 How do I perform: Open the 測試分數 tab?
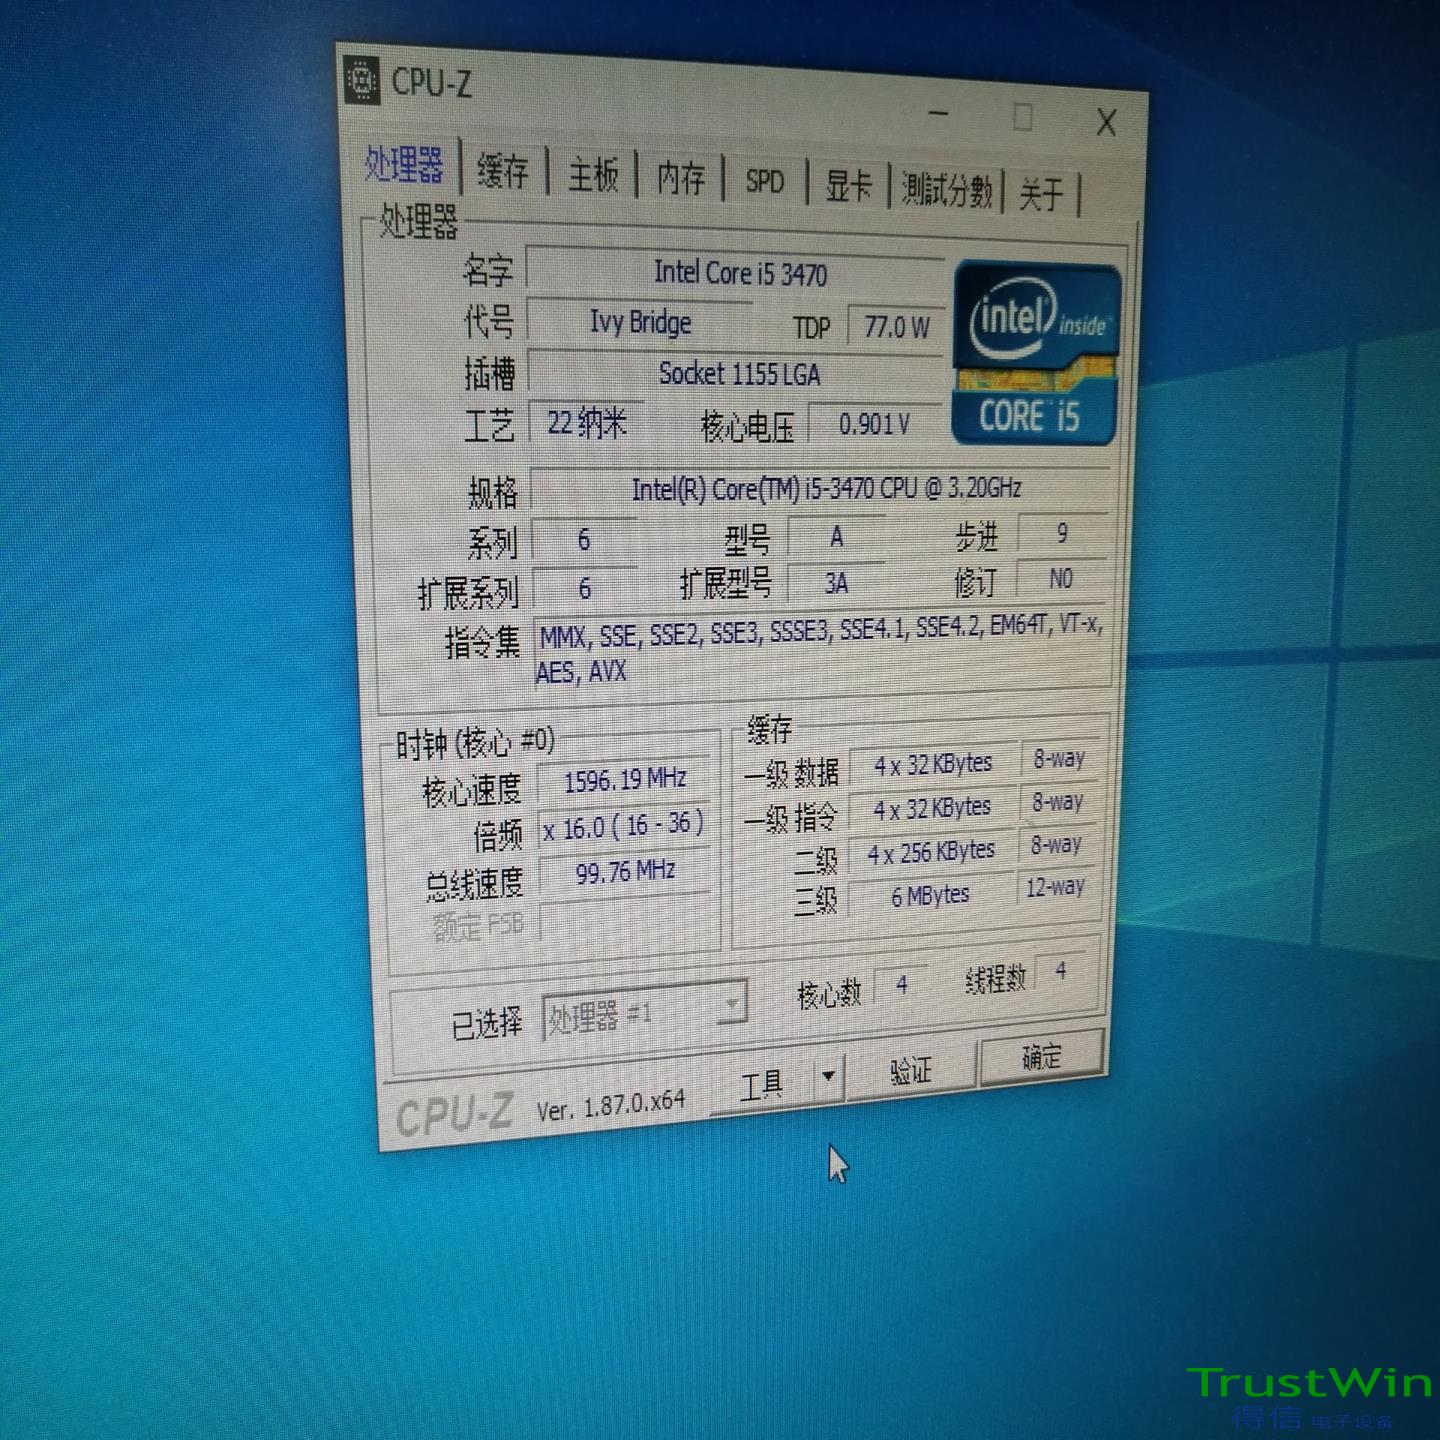pos(946,190)
